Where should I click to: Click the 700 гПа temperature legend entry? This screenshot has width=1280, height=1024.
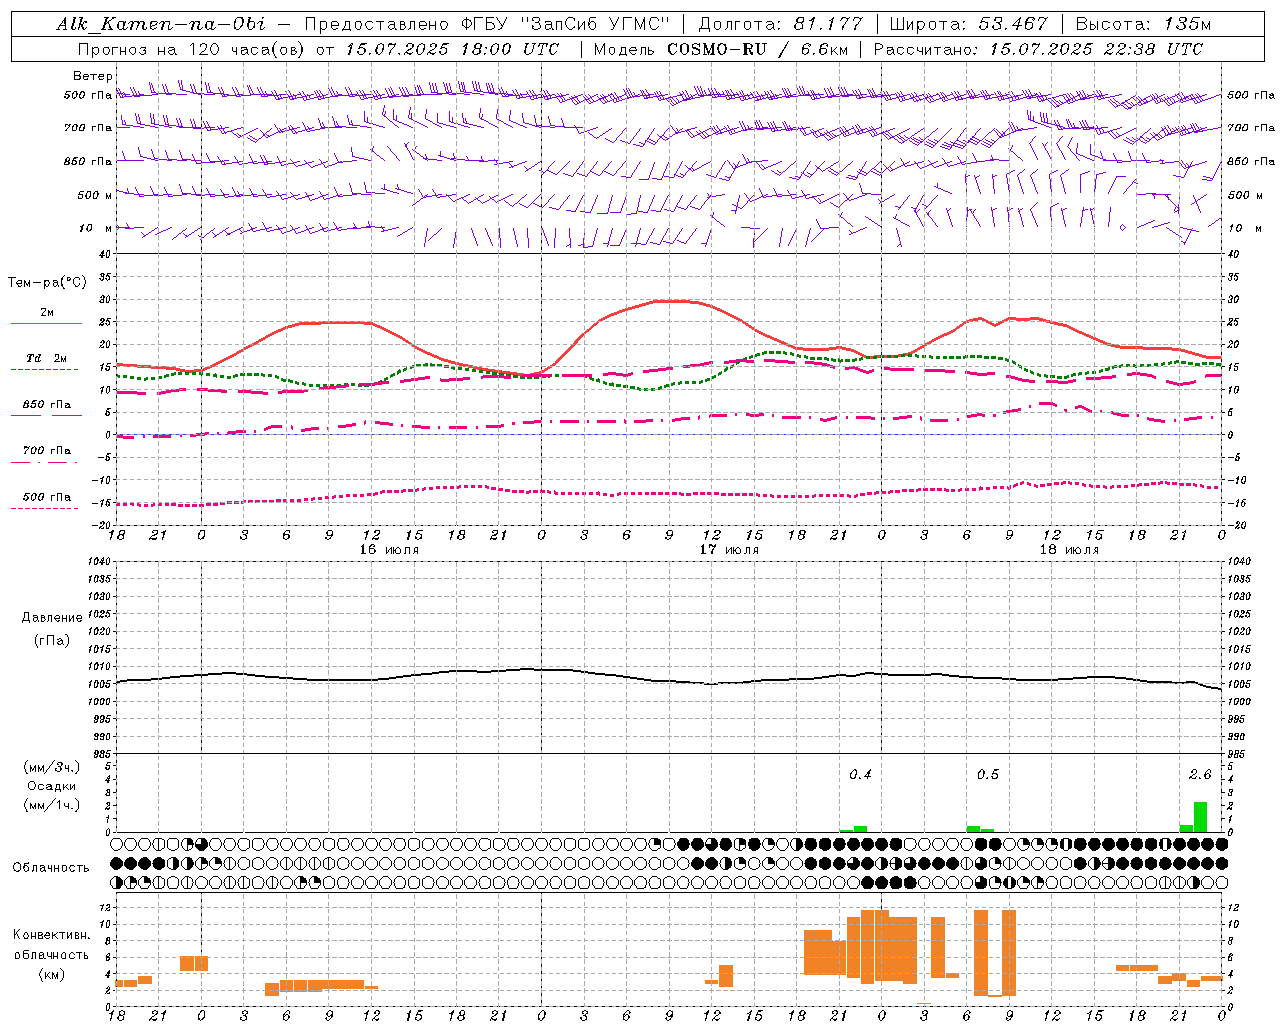coord(47,450)
